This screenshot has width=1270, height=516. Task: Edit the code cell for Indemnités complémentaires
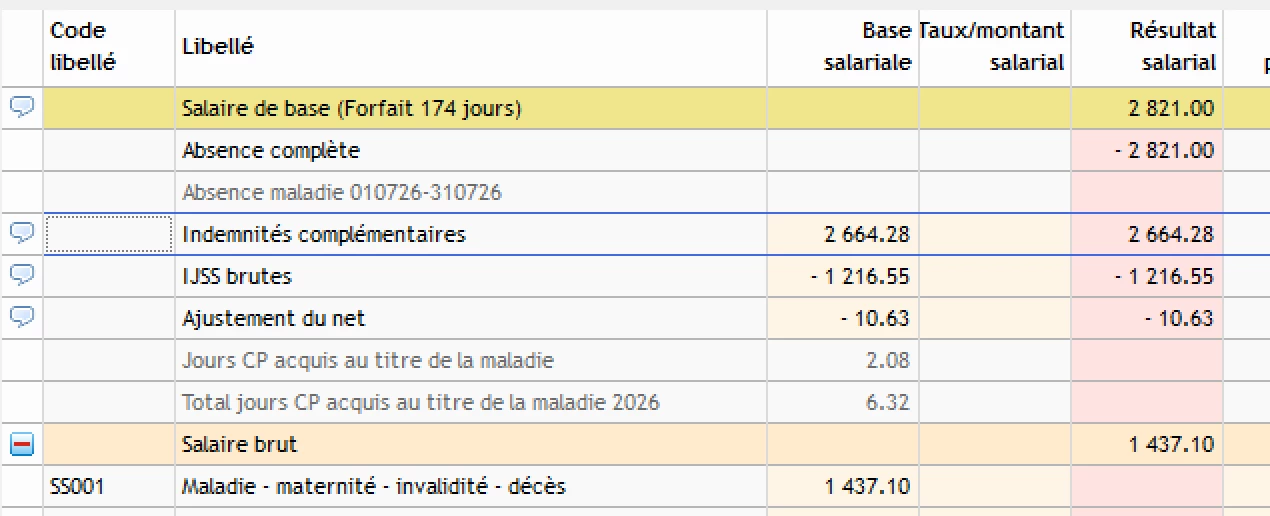(x=109, y=235)
